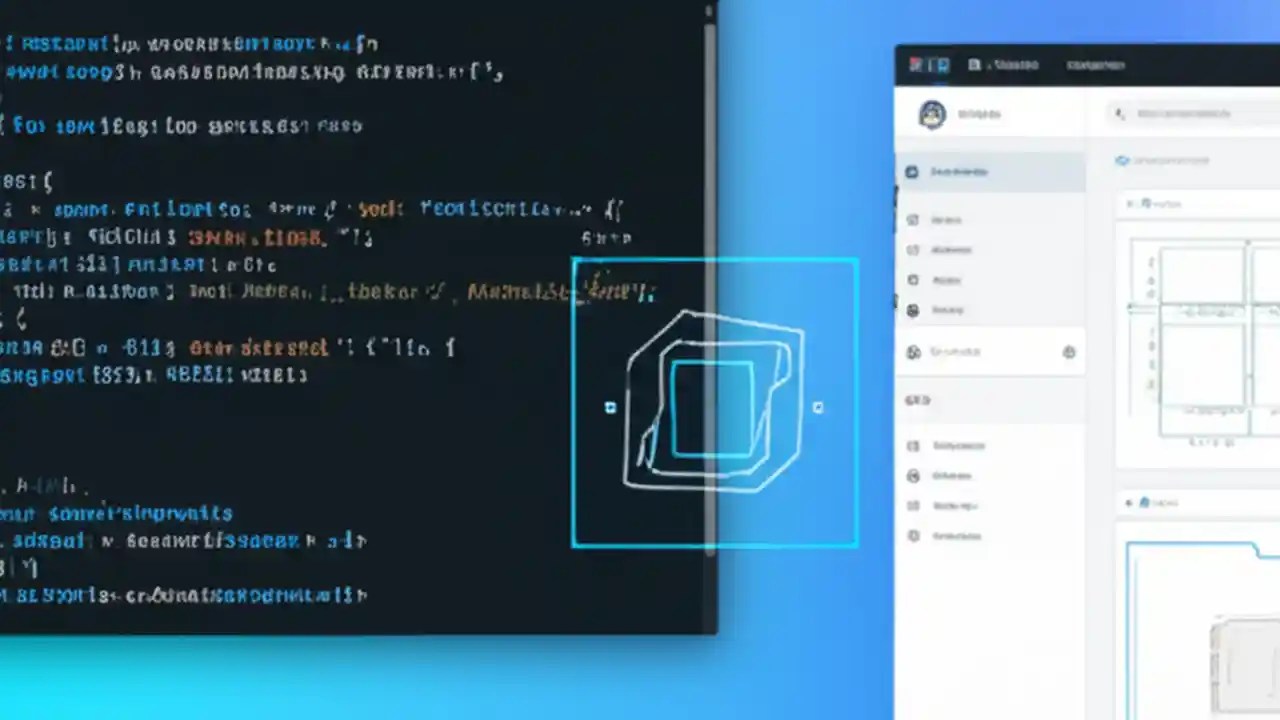Expand the lower sidebar section header
The width and height of the screenshot is (1280, 720).
pyautogui.click(x=918, y=400)
